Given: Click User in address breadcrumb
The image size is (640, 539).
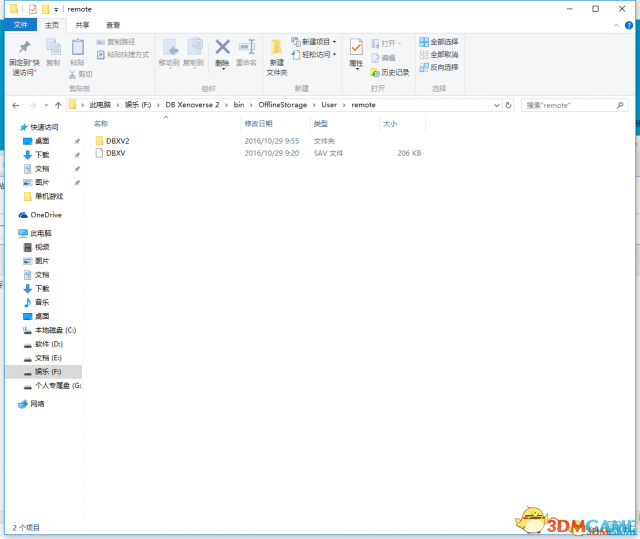Looking at the screenshot, I should [x=329, y=105].
